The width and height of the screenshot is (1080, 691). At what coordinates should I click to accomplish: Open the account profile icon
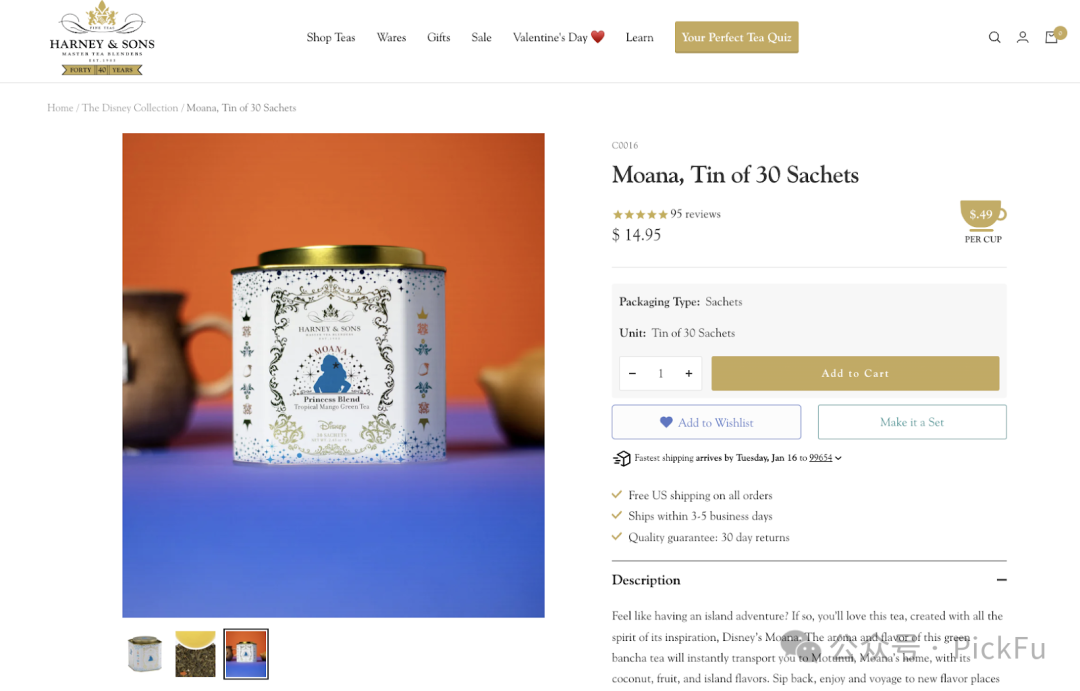click(x=1022, y=38)
